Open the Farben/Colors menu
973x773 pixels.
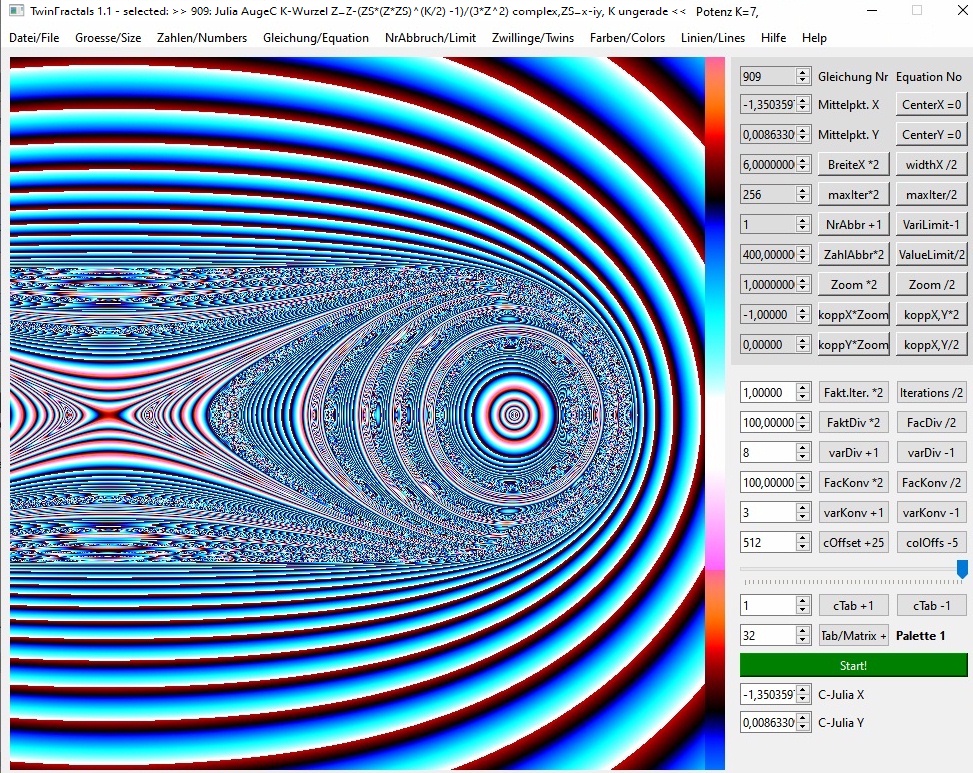tap(627, 38)
